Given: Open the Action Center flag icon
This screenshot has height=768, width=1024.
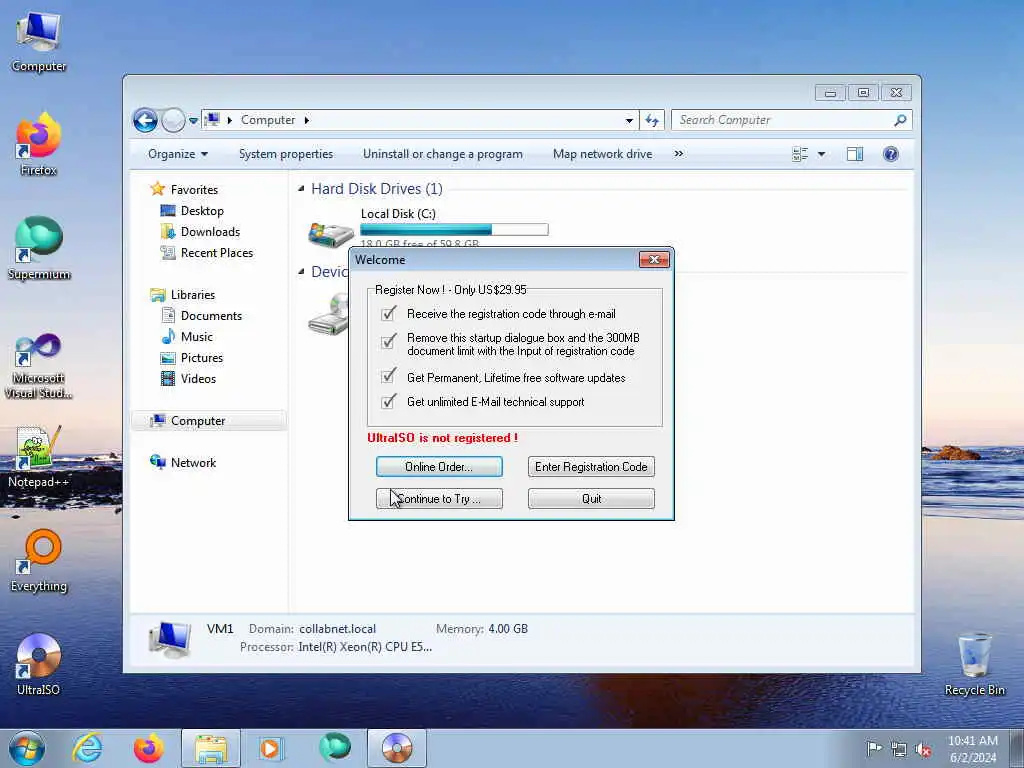Looking at the screenshot, I should (x=874, y=748).
